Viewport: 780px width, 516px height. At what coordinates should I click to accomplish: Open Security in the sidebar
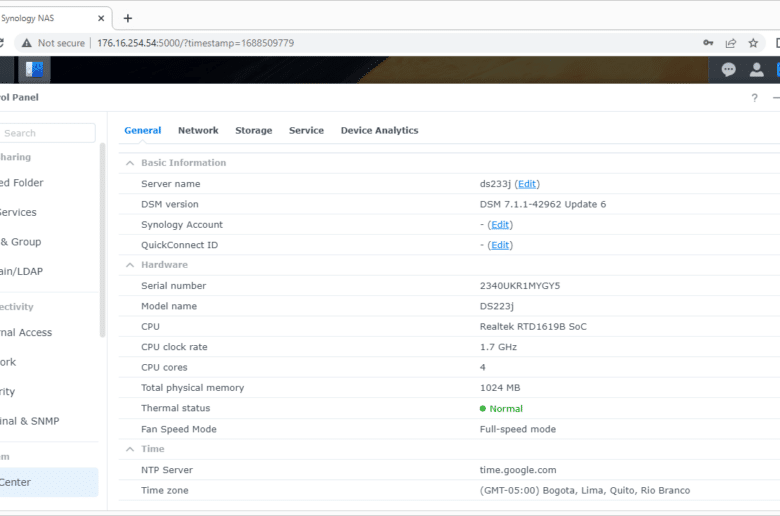pyautogui.click(x=7, y=392)
